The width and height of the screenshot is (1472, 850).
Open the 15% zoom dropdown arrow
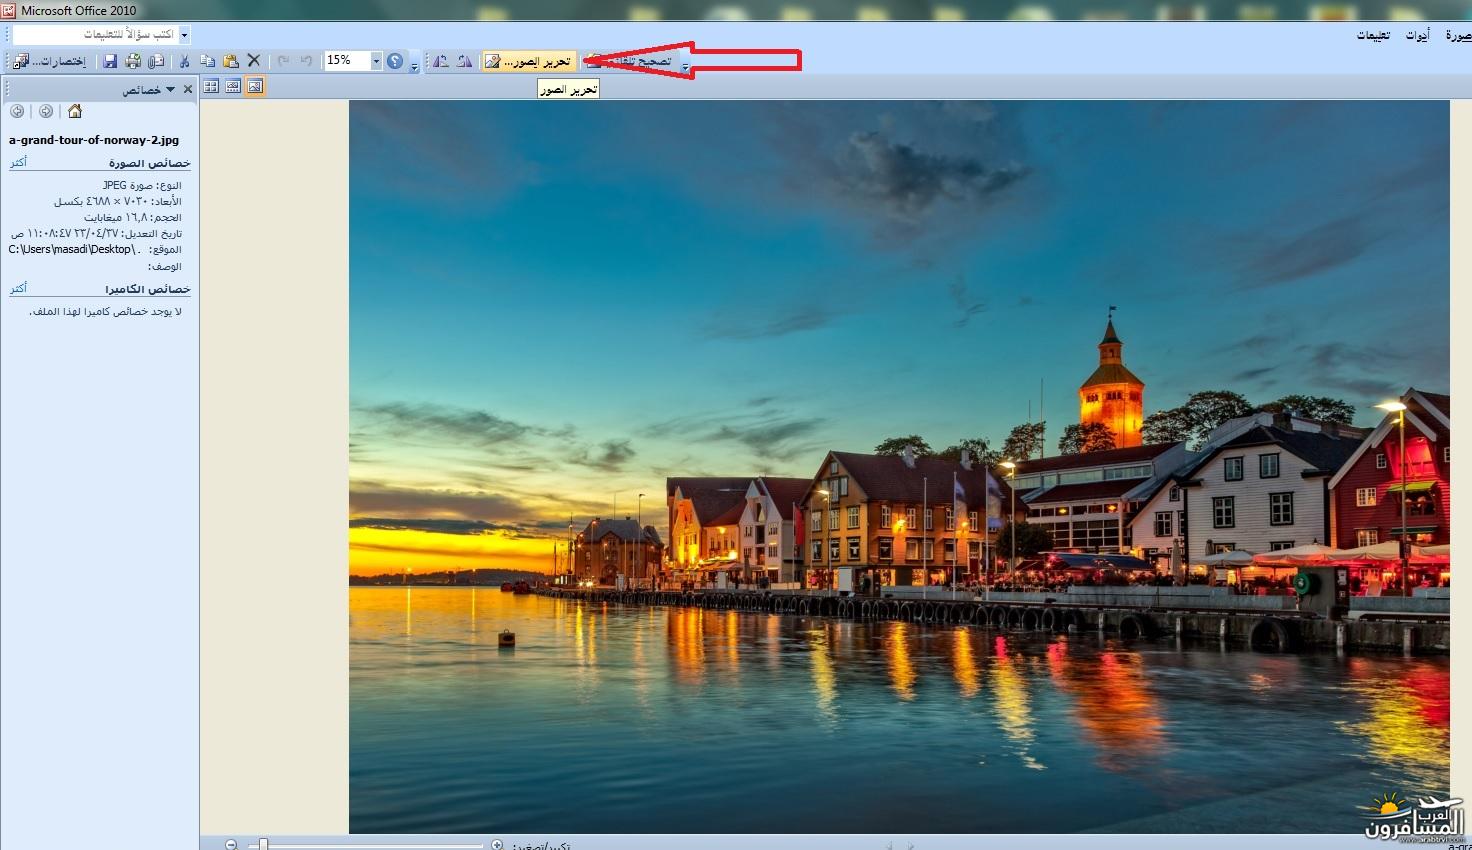point(376,61)
